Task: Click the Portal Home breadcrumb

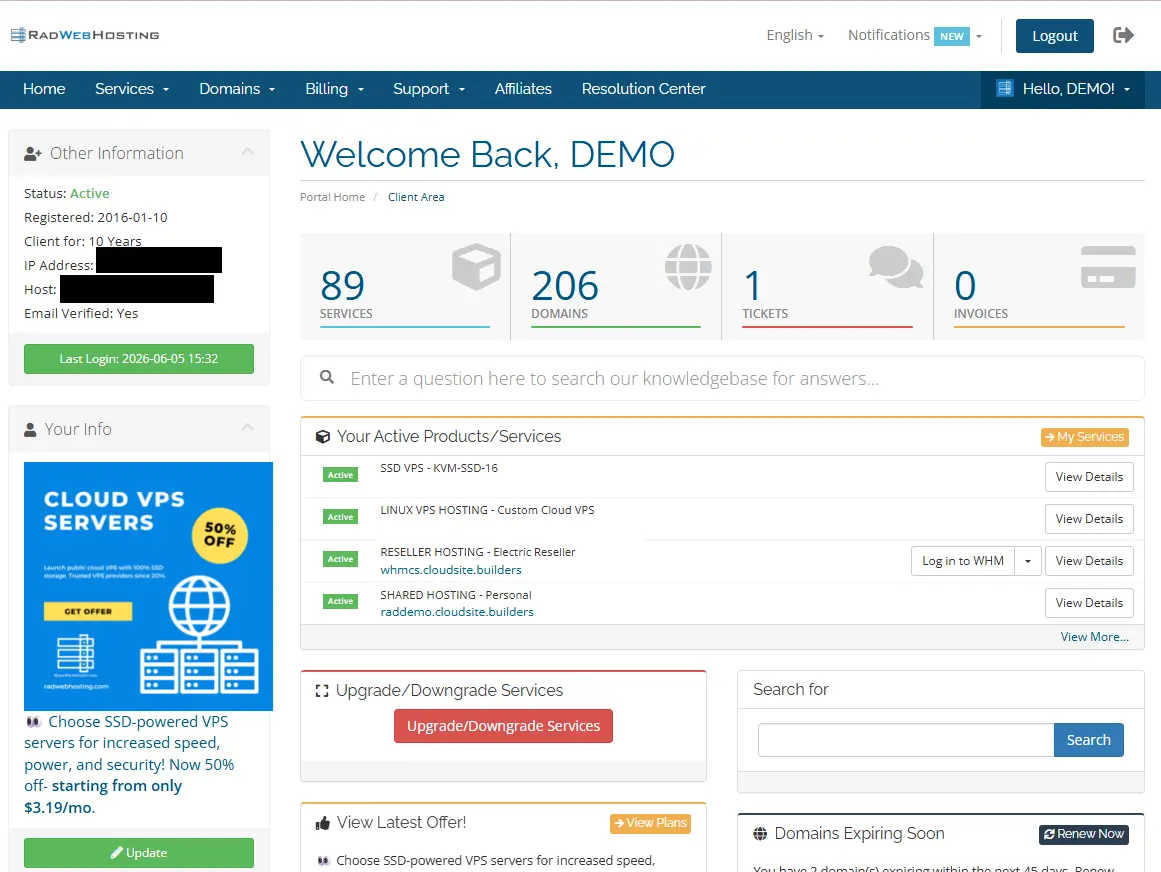Action: click(332, 198)
